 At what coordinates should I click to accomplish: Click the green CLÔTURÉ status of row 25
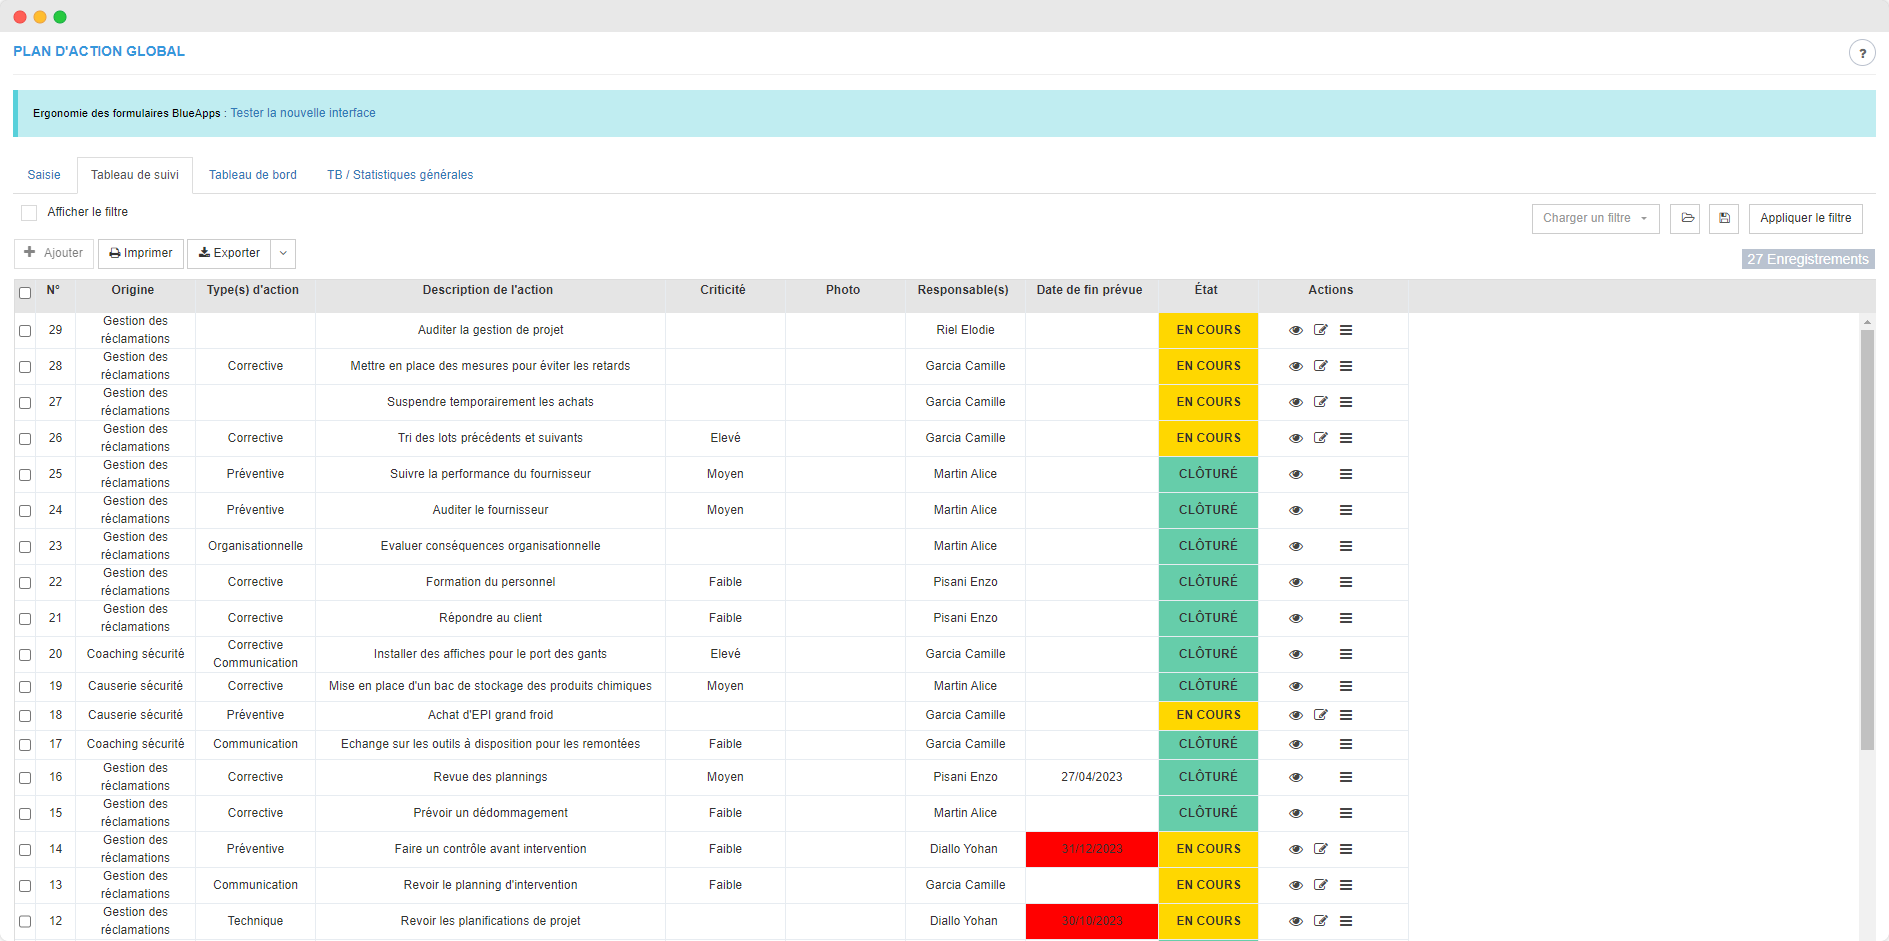pos(1208,474)
